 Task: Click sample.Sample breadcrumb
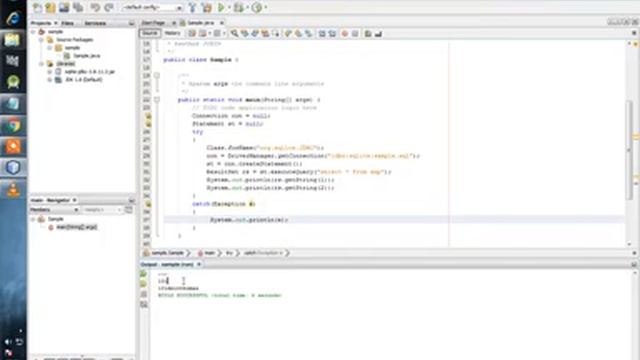tap(167, 253)
